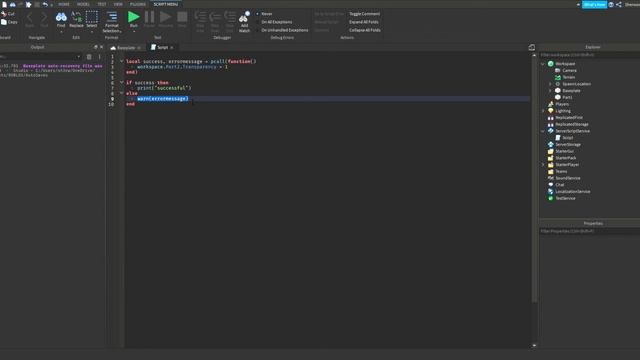Click the Undo arrow in quick access bar
The height and width of the screenshot is (360, 640).
45,4
